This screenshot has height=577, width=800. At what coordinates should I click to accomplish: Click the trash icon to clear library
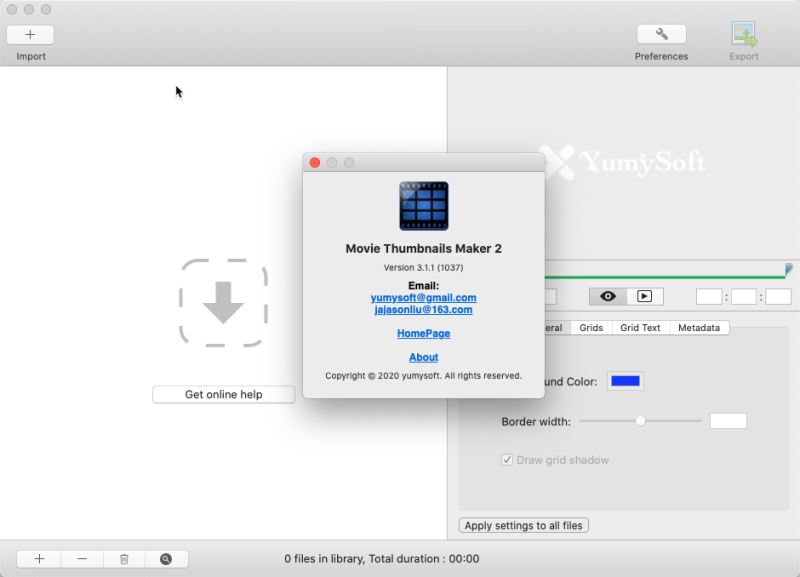coord(124,559)
